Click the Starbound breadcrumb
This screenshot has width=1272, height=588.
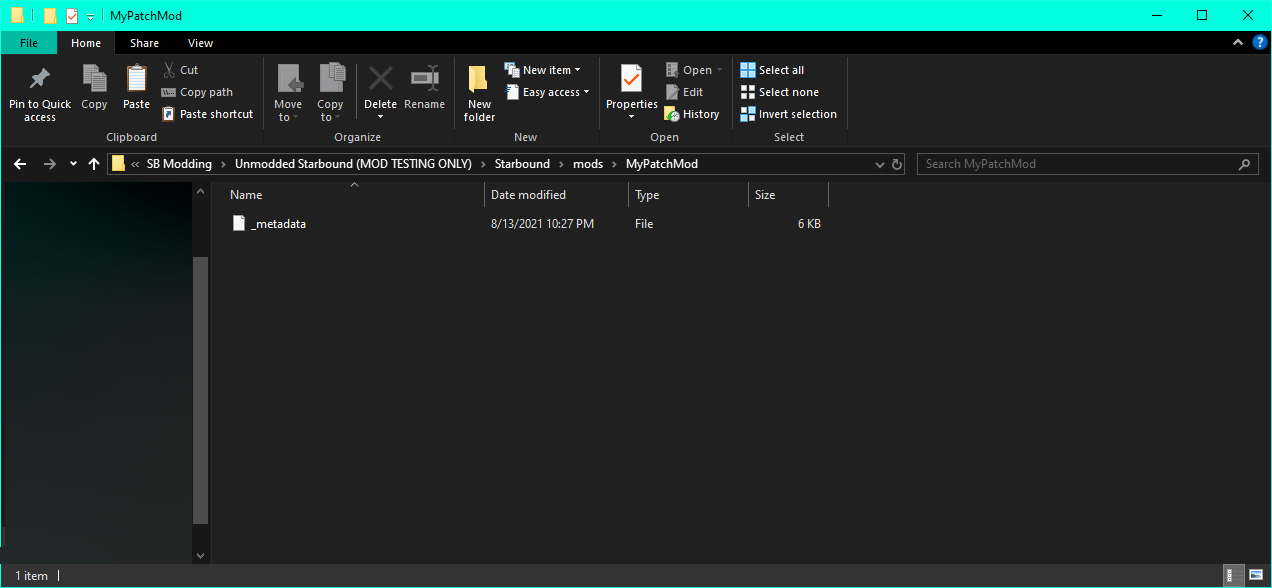pos(522,164)
